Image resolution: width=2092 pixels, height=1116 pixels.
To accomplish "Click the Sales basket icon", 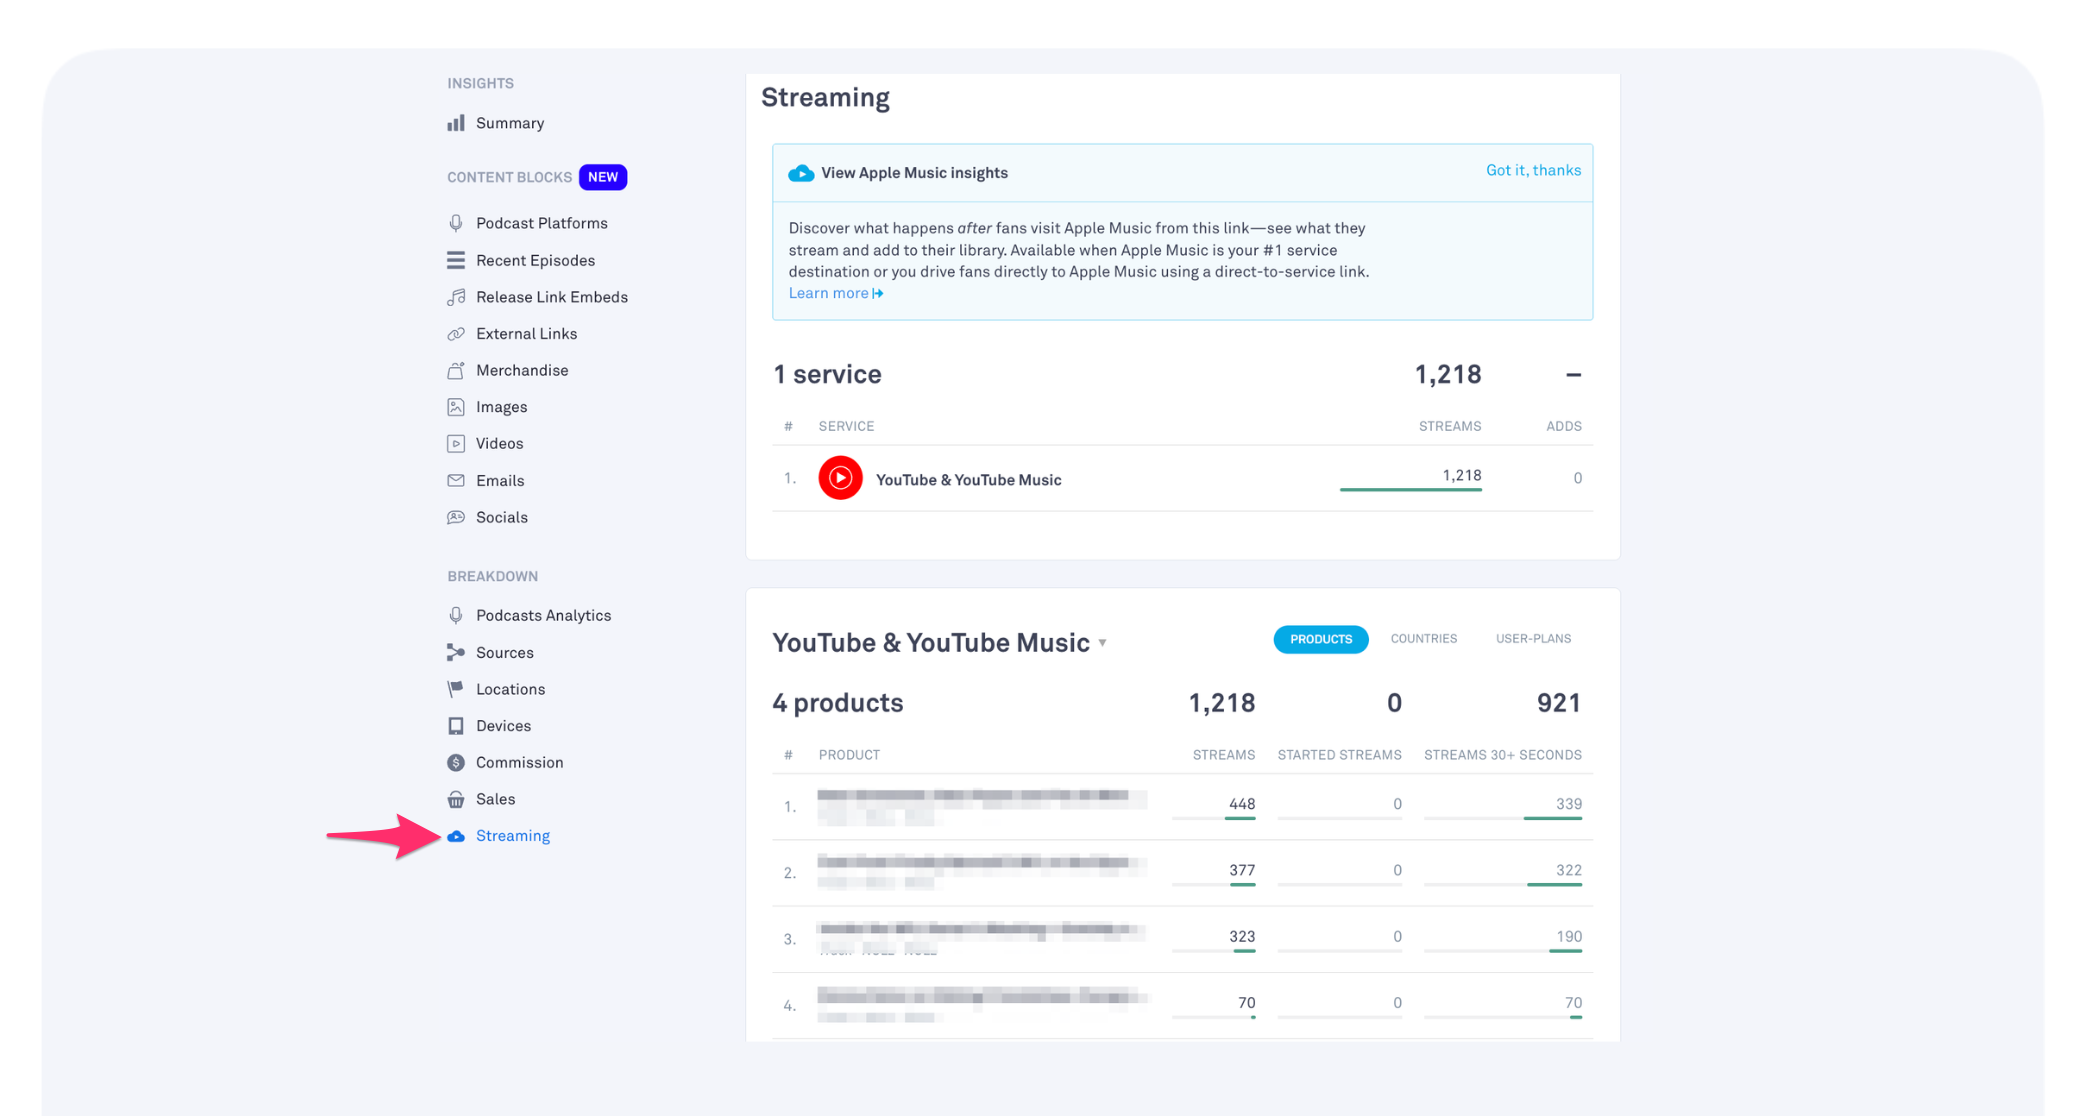I will pos(456,799).
